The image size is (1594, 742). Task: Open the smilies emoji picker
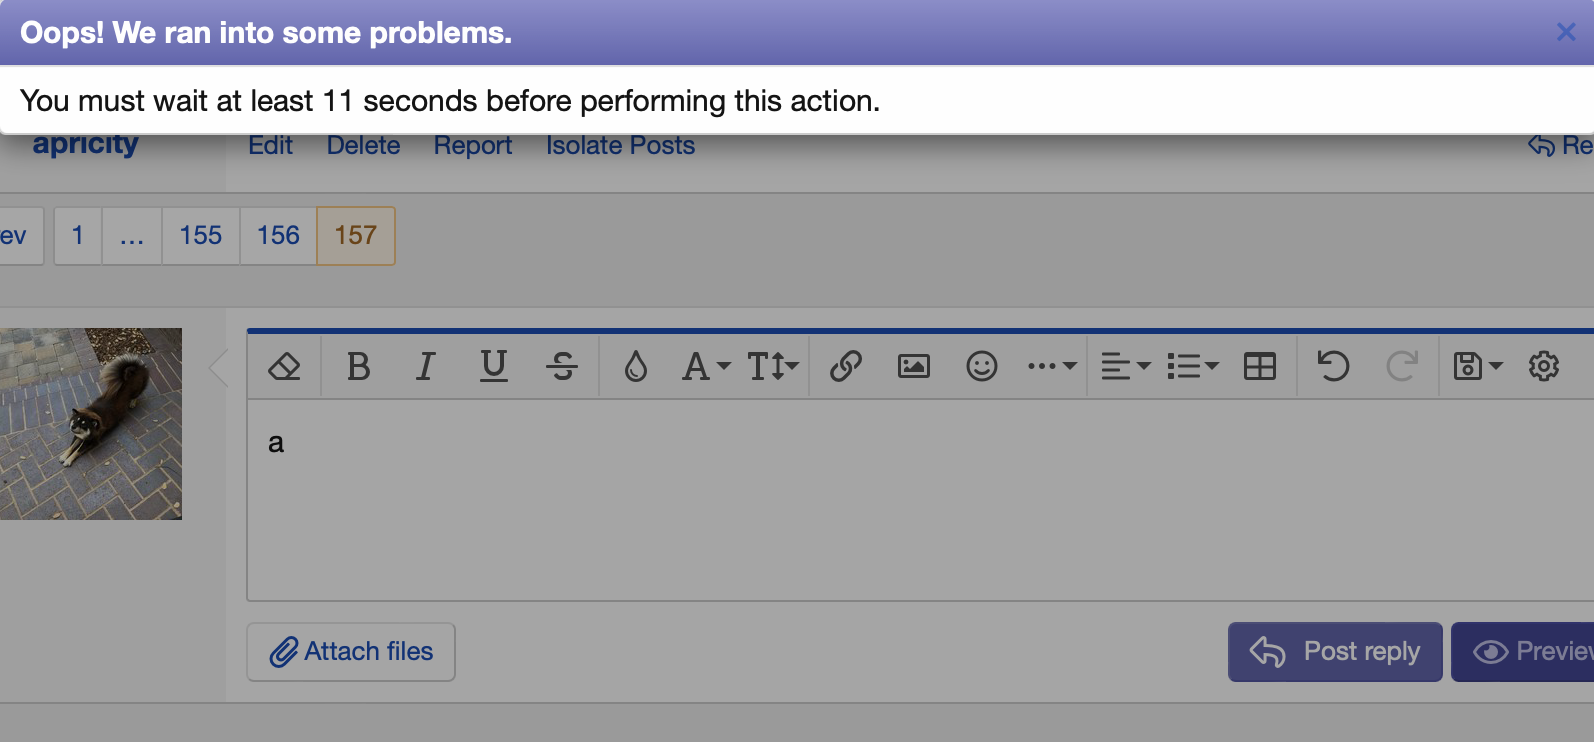(982, 367)
